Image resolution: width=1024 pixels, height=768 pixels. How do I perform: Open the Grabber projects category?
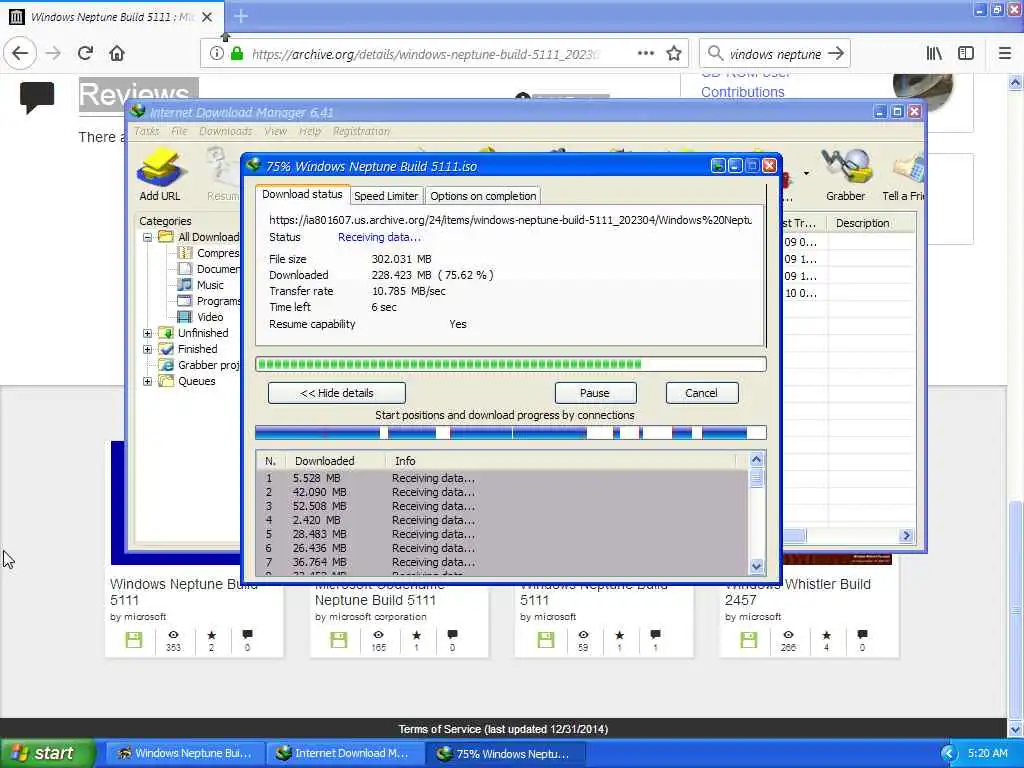pos(208,365)
